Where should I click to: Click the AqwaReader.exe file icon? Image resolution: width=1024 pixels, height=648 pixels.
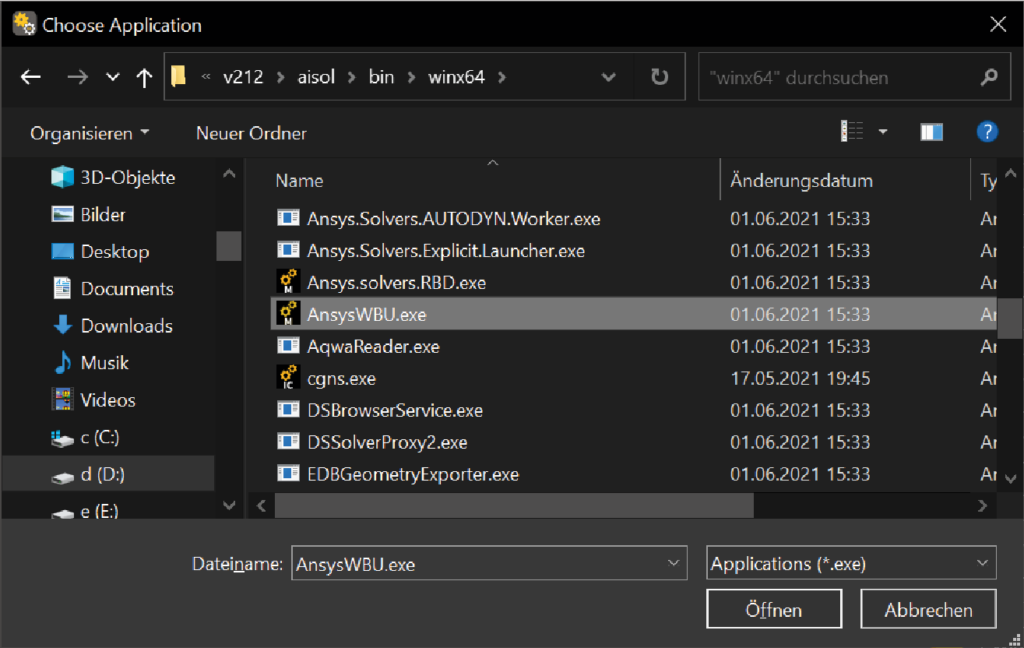coord(288,346)
